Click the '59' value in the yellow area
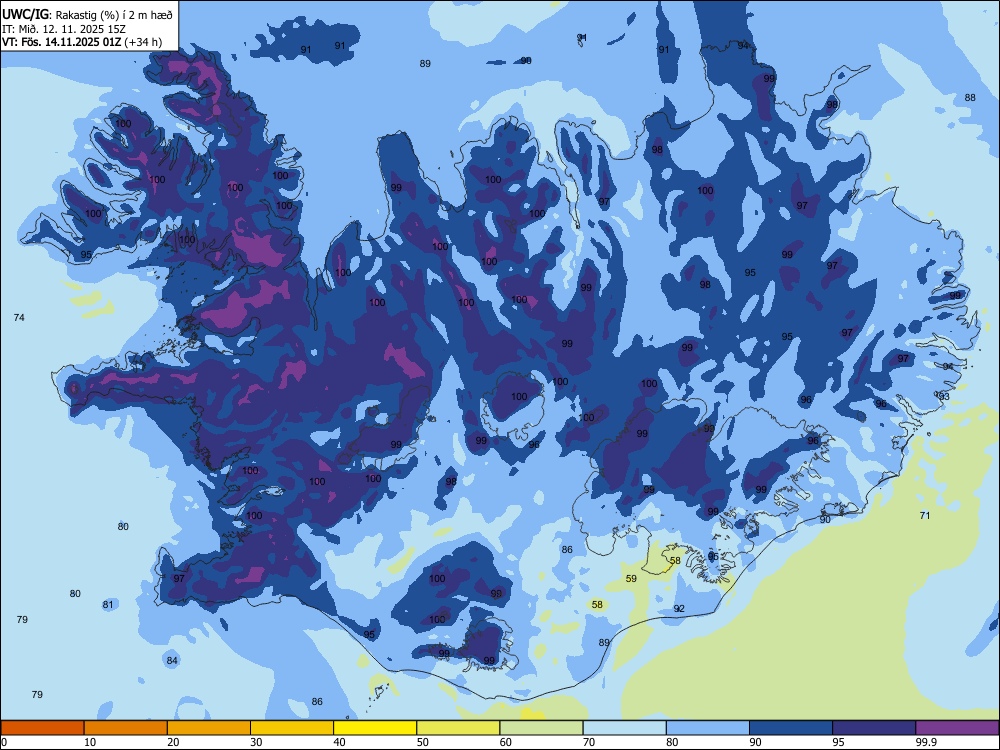The width and height of the screenshot is (1000, 750). (x=631, y=578)
